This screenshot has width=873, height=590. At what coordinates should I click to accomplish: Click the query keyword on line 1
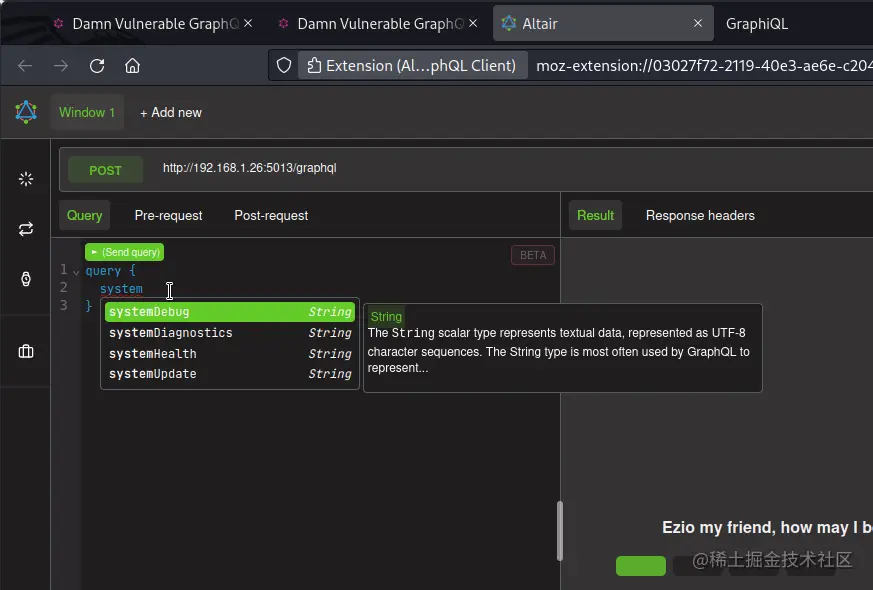click(103, 271)
